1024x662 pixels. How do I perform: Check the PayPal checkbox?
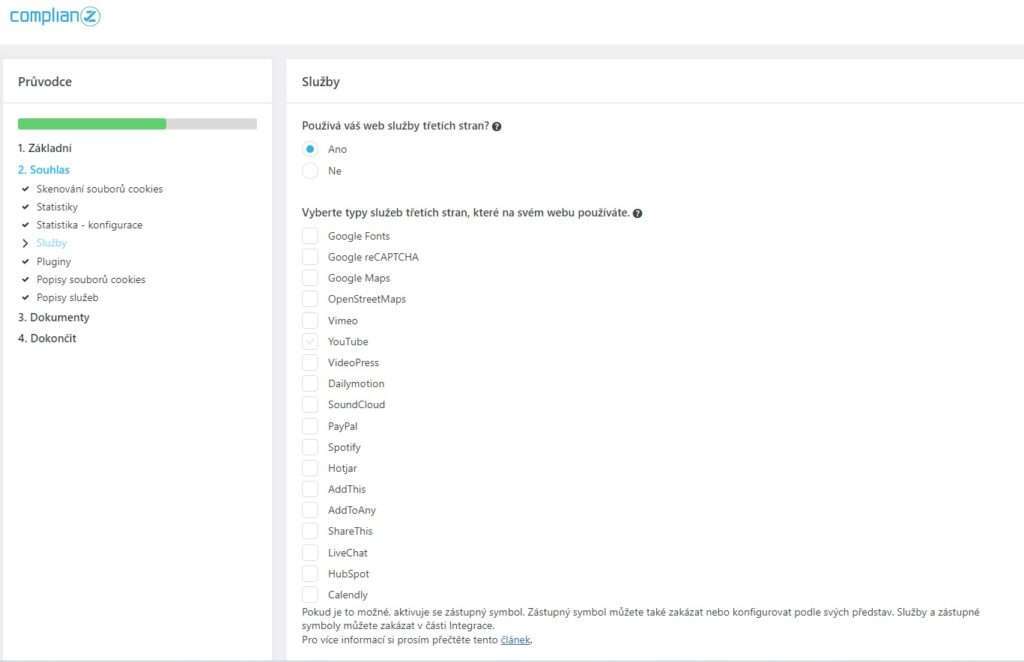[x=310, y=426]
